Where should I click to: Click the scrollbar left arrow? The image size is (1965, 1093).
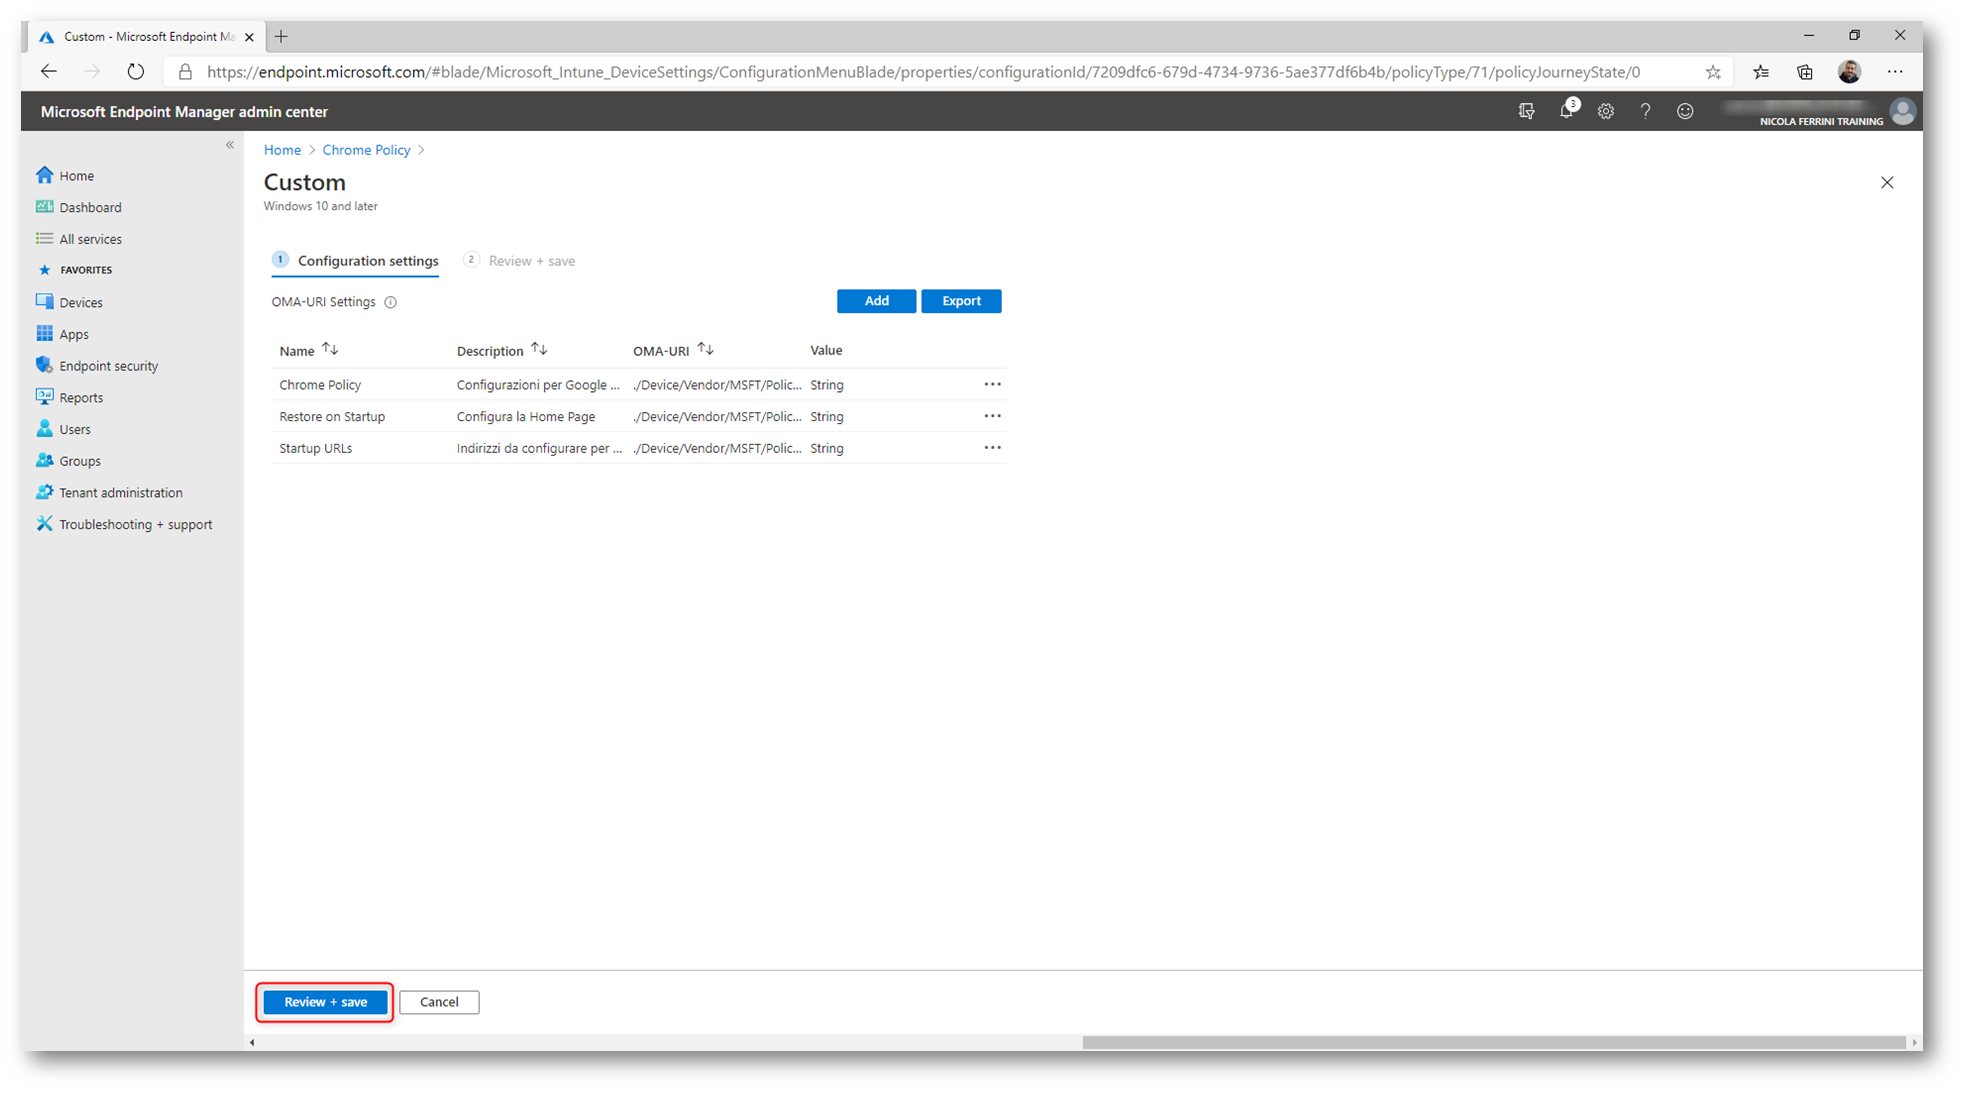(252, 1042)
